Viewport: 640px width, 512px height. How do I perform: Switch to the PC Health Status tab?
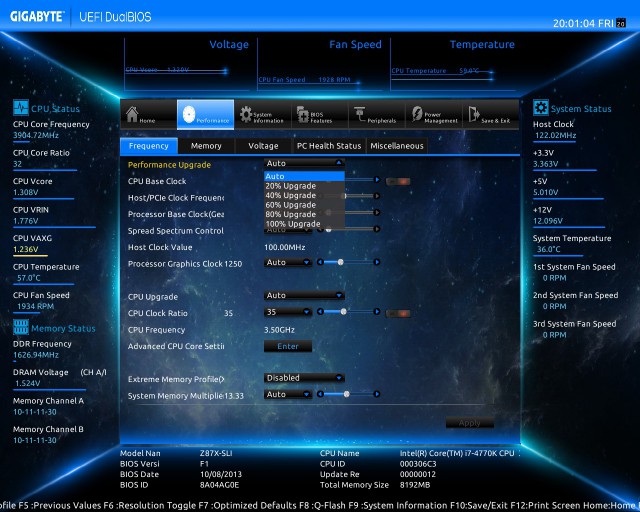(x=329, y=146)
